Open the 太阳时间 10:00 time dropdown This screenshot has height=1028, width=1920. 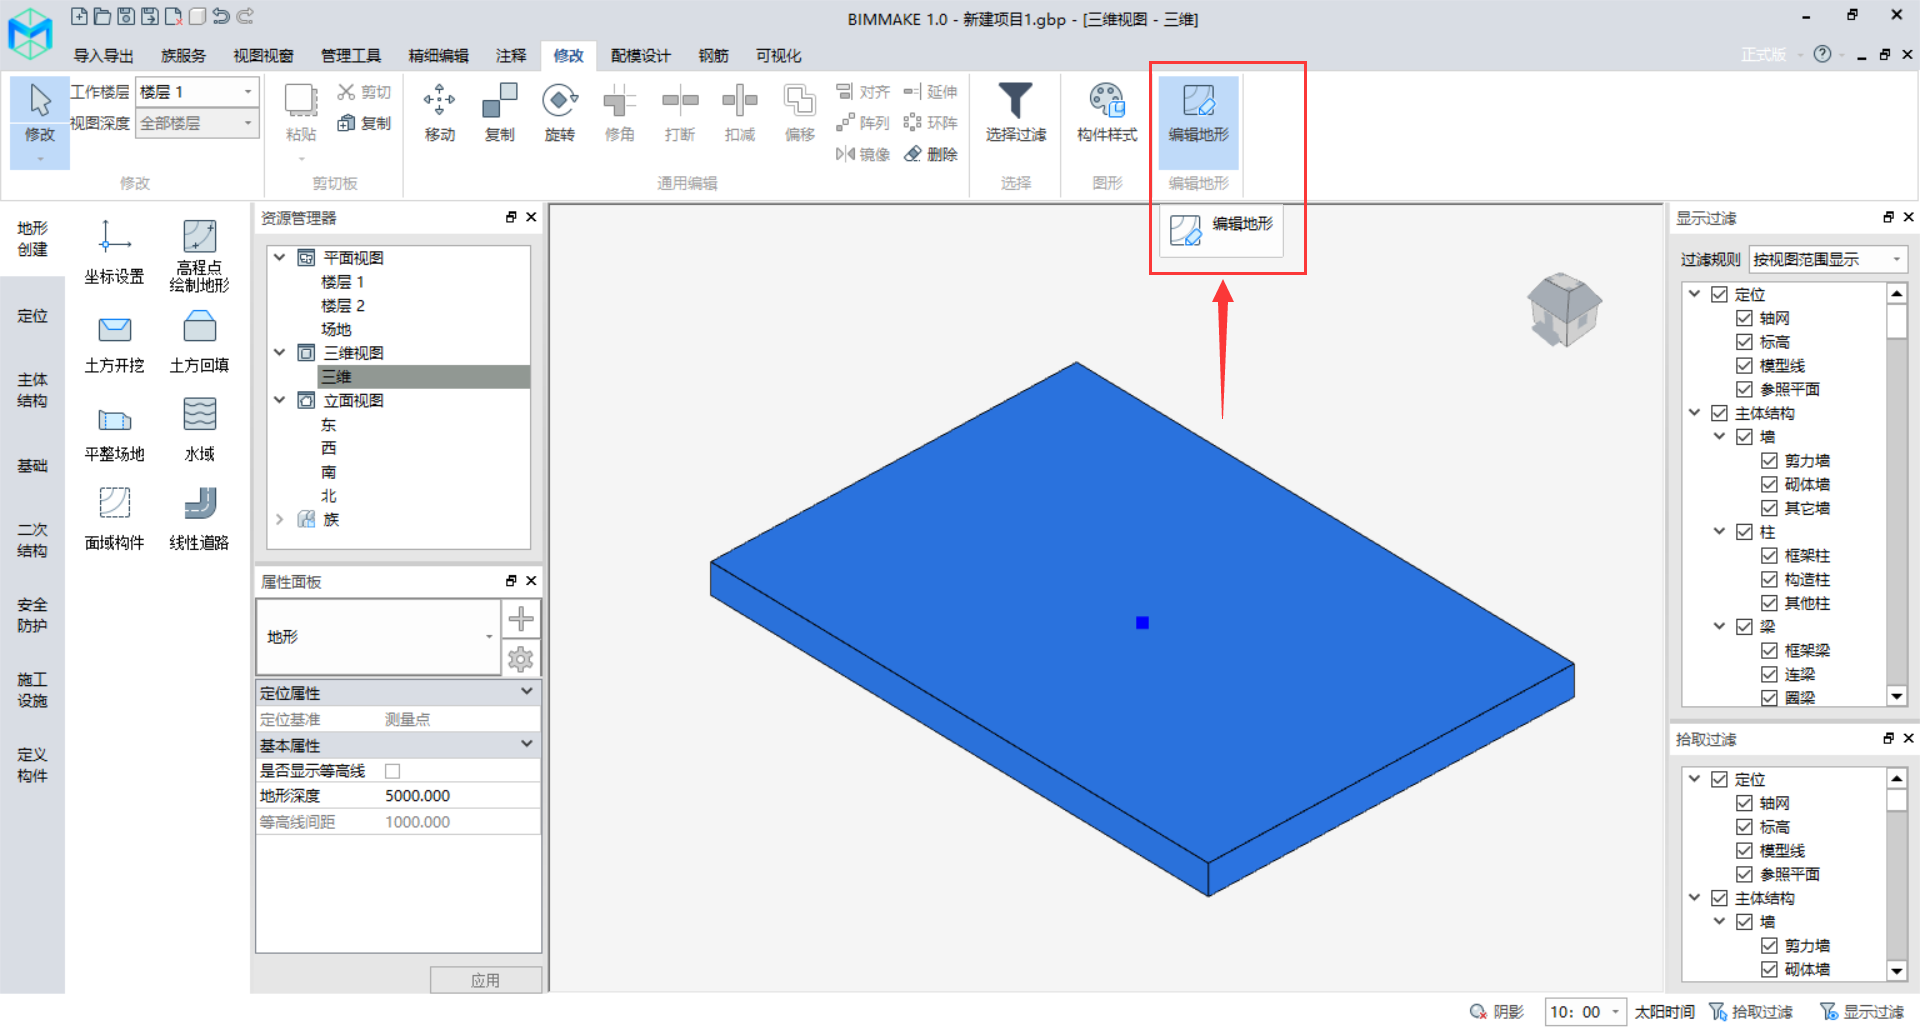[1585, 1012]
